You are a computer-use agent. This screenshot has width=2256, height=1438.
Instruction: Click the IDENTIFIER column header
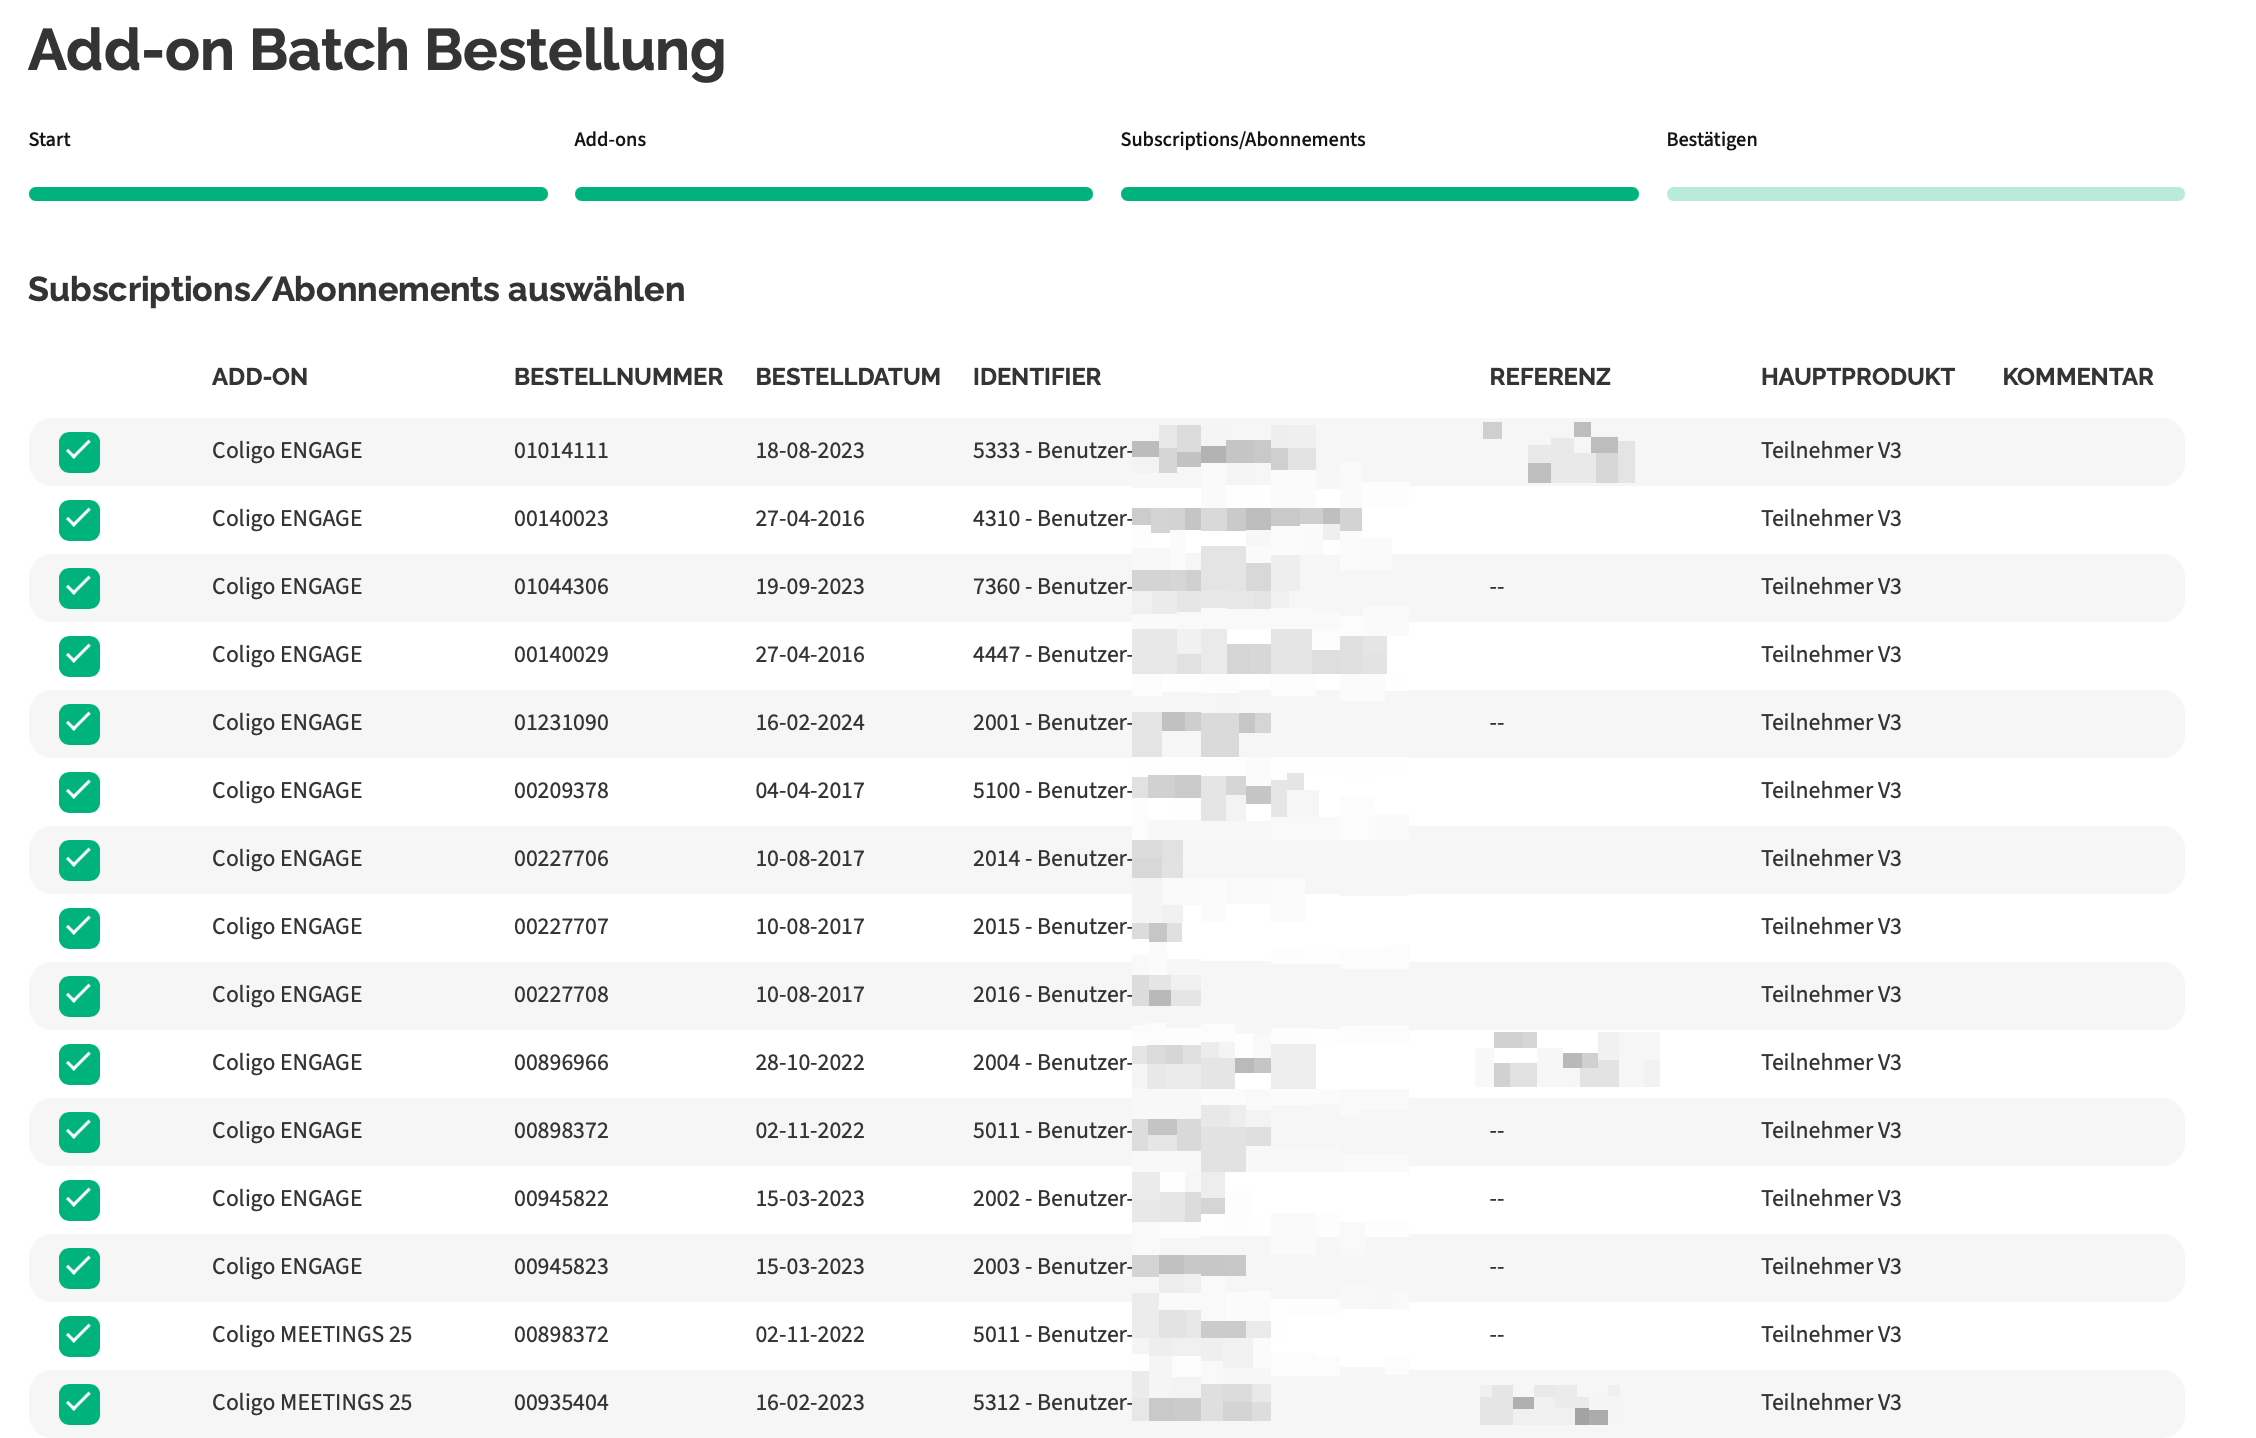click(1036, 377)
